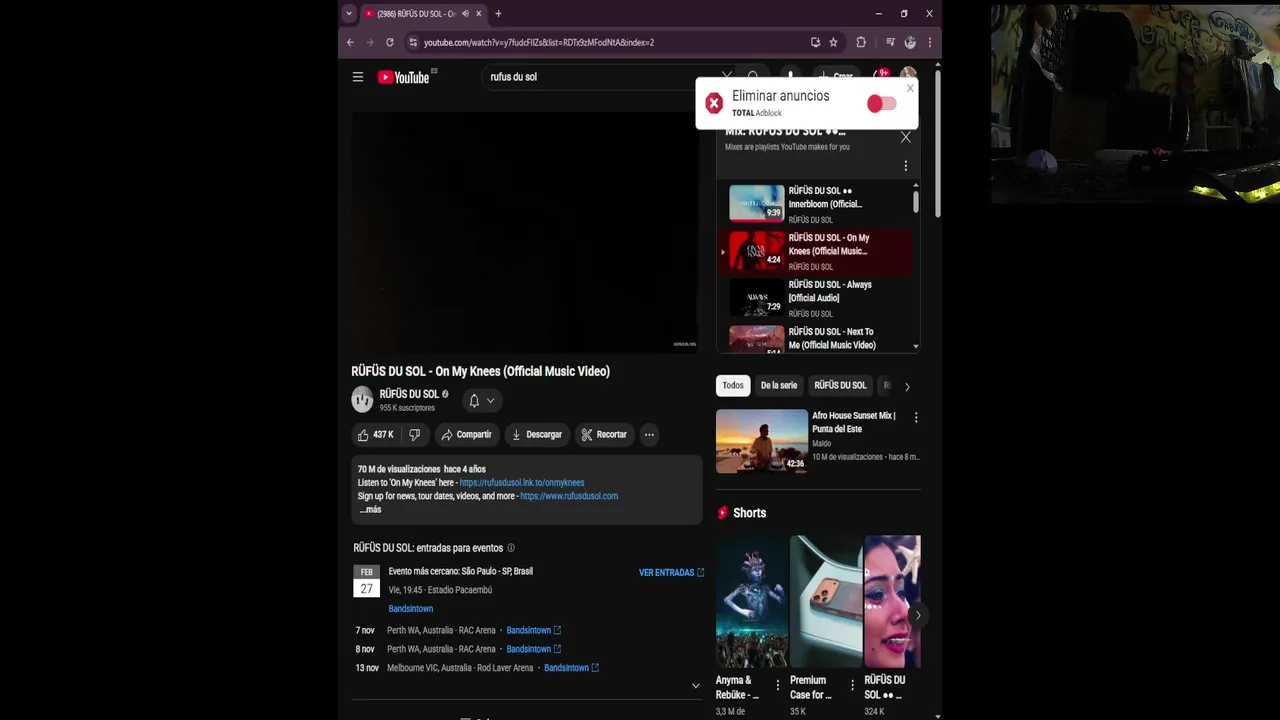
Task: Show more filter chips with right chevron
Action: coord(907,386)
